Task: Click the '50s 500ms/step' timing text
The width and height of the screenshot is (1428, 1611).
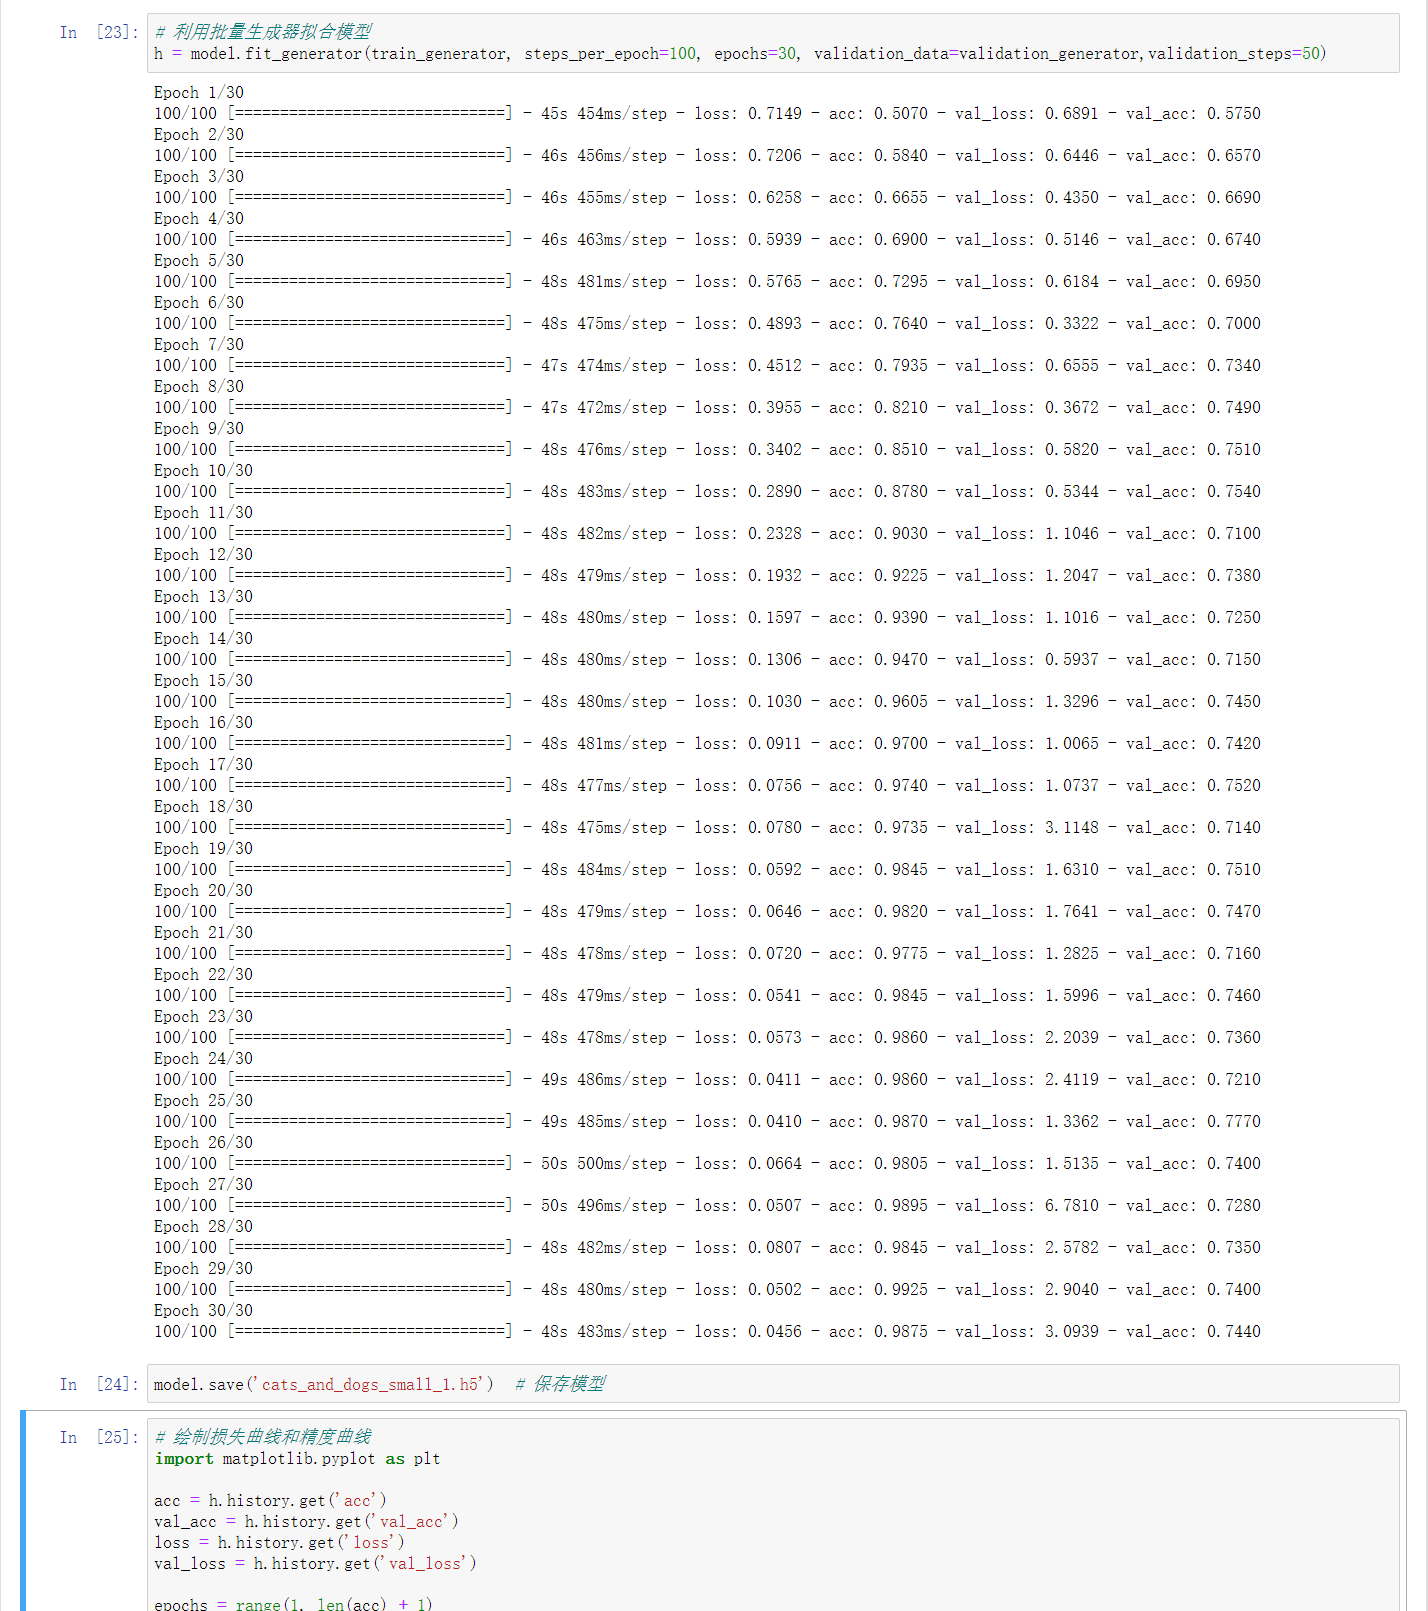Action: click(x=604, y=1164)
